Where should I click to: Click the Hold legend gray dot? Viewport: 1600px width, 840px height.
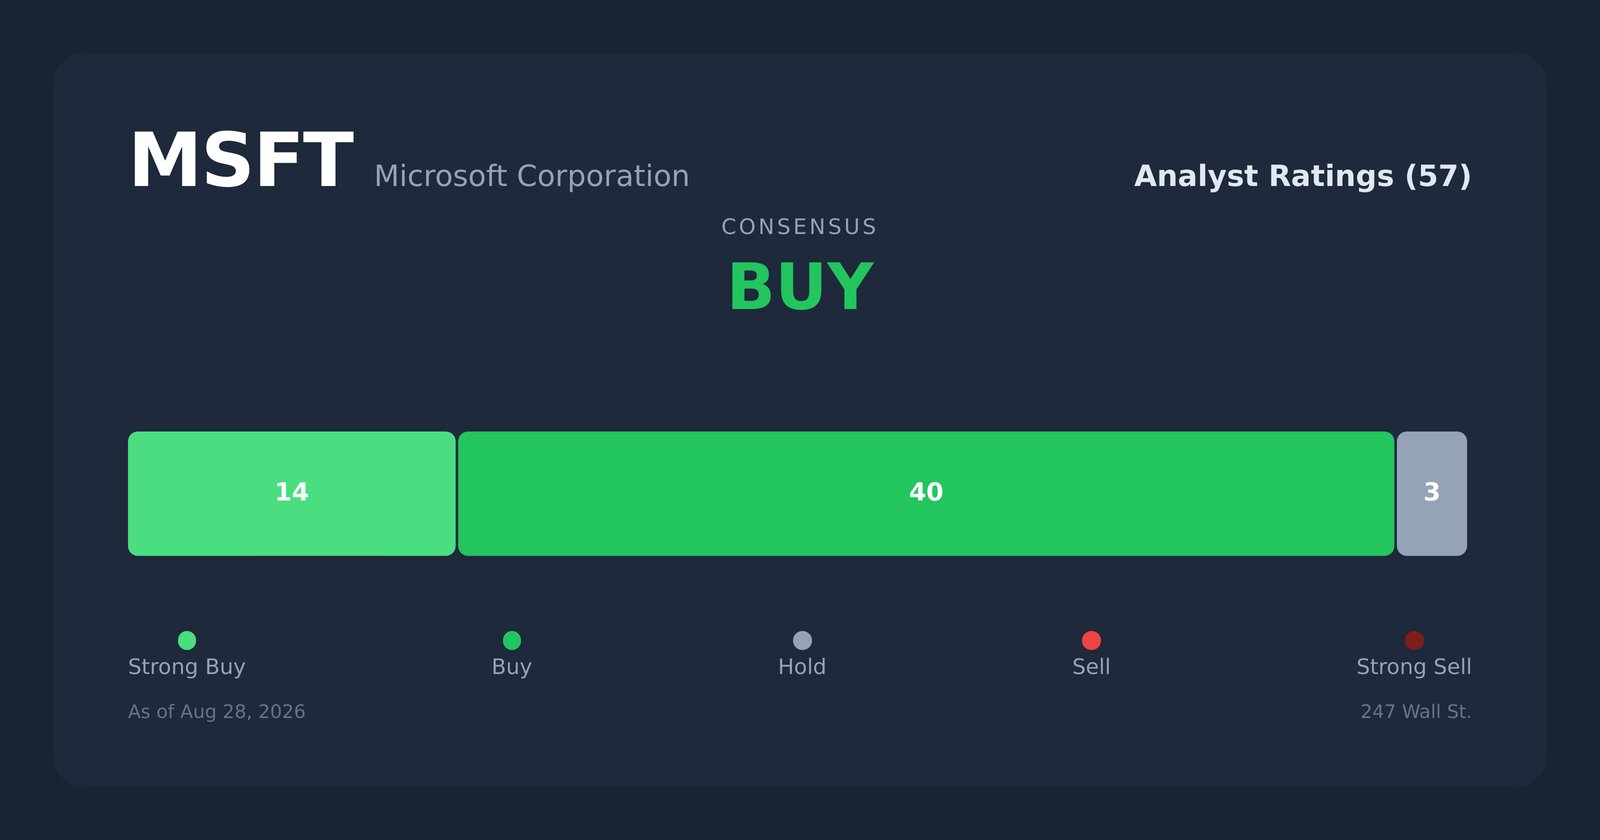click(x=802, y=640)
